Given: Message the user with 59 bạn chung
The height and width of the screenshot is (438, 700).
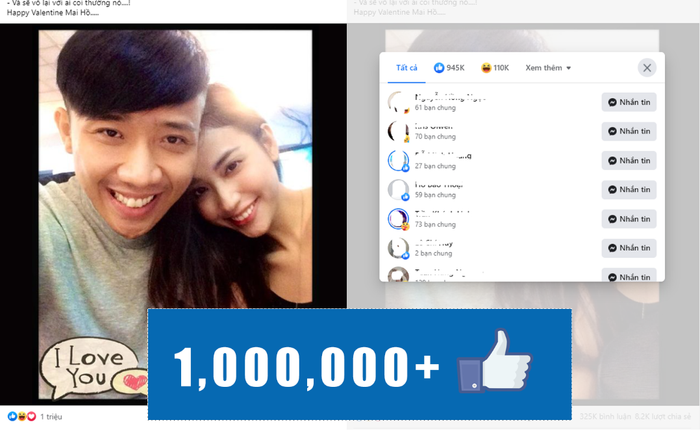Looking at the screenshot, I should (x=629, y=190).
